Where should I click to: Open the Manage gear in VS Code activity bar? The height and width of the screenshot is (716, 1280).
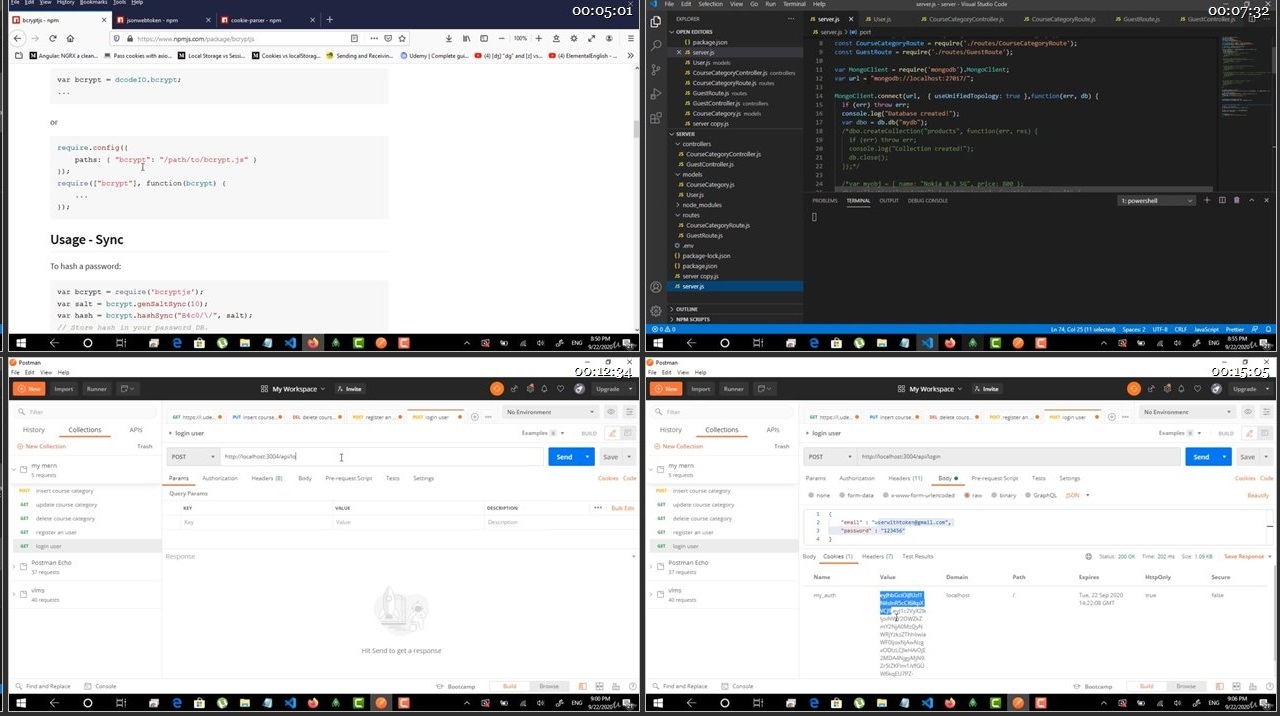[656, 311]
